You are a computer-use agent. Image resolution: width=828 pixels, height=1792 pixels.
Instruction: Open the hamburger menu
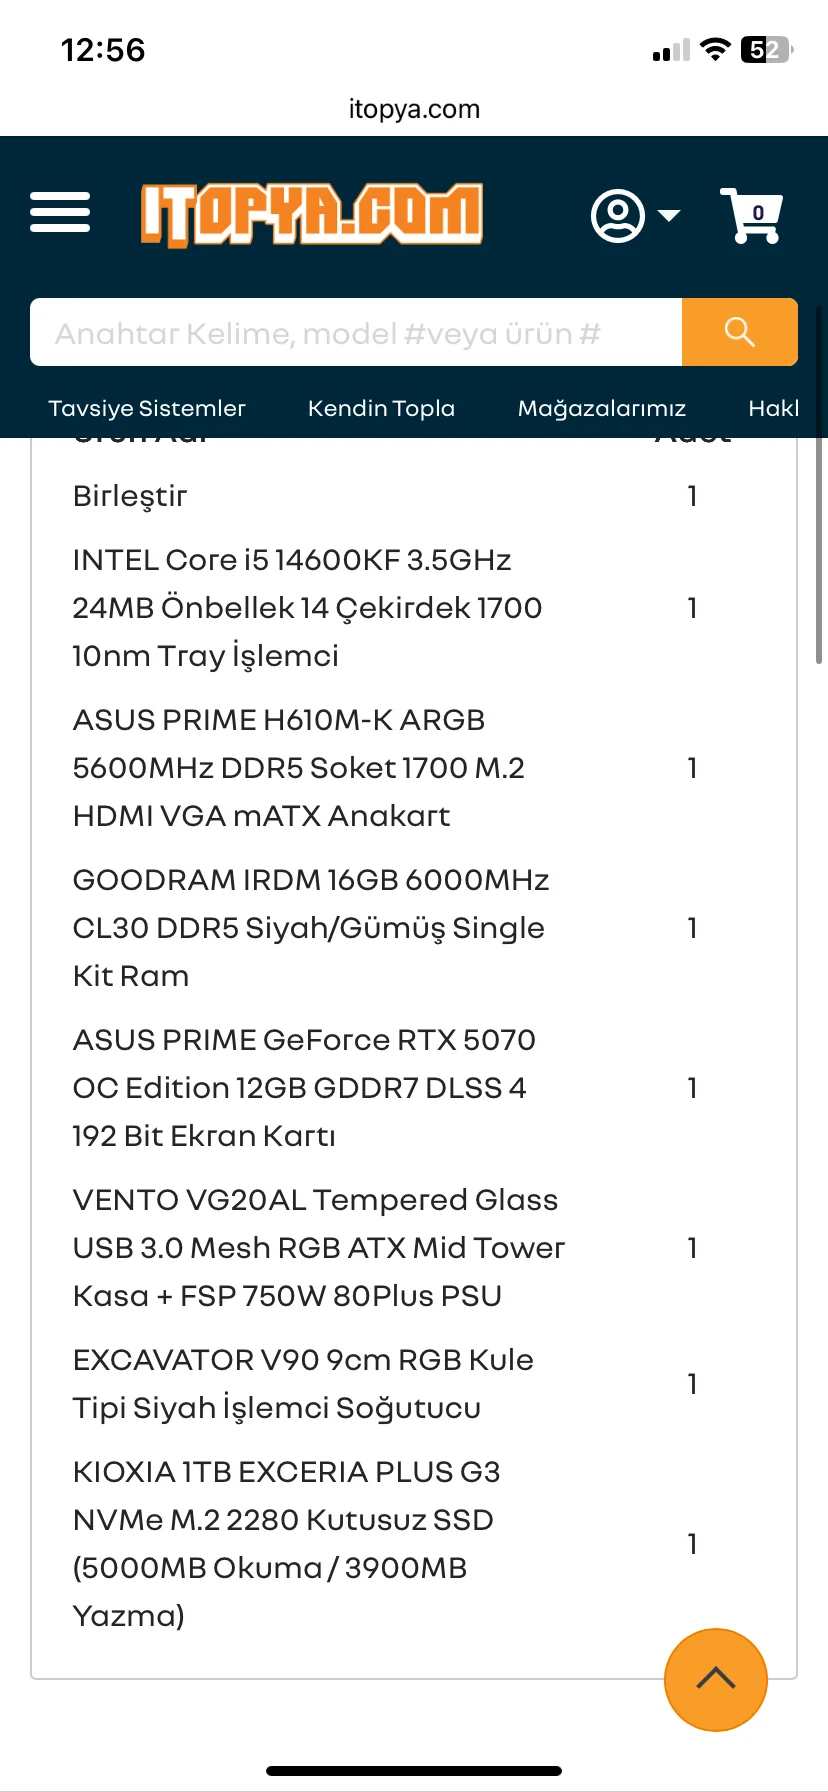click(60, 212)
